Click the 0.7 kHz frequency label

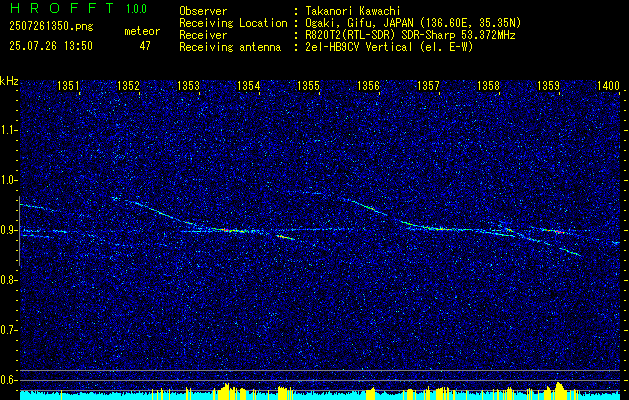(x=9, y=330)
